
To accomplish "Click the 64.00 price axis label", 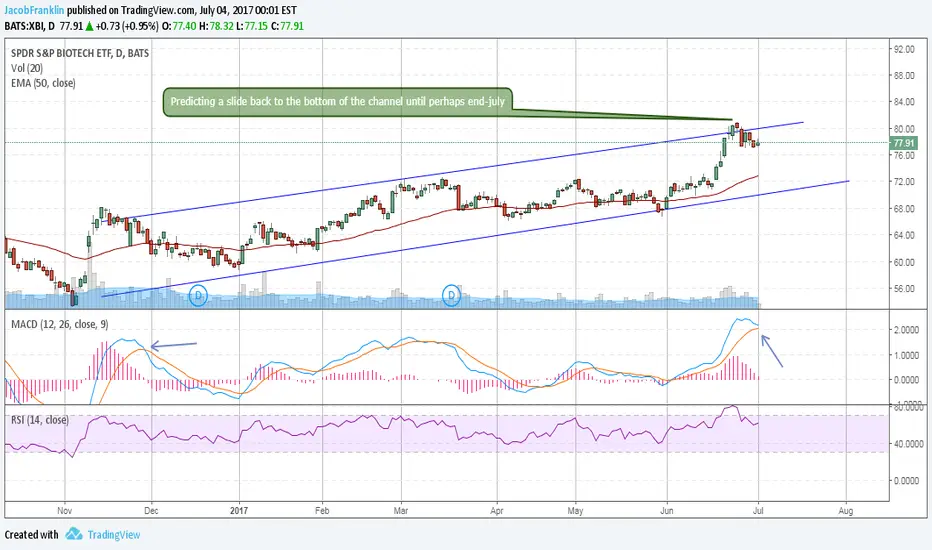I will pos(904,235).
